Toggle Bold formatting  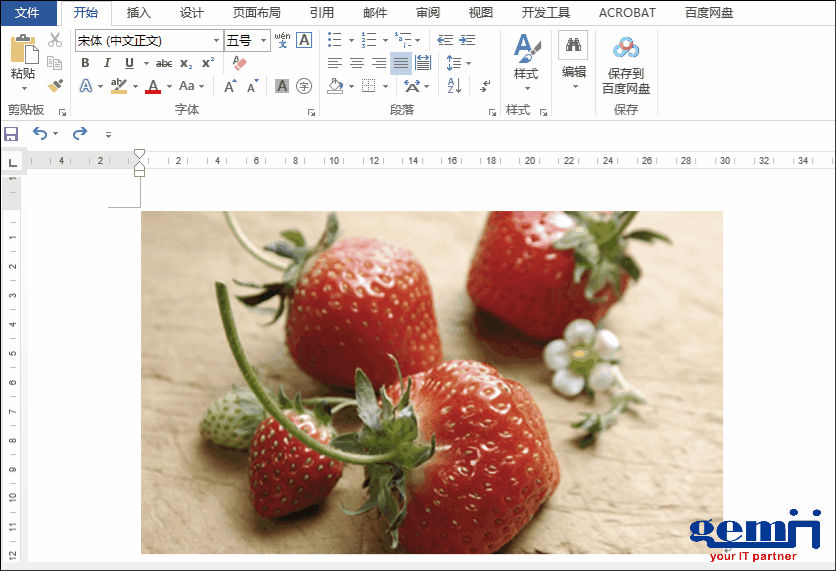click(86, 63)
